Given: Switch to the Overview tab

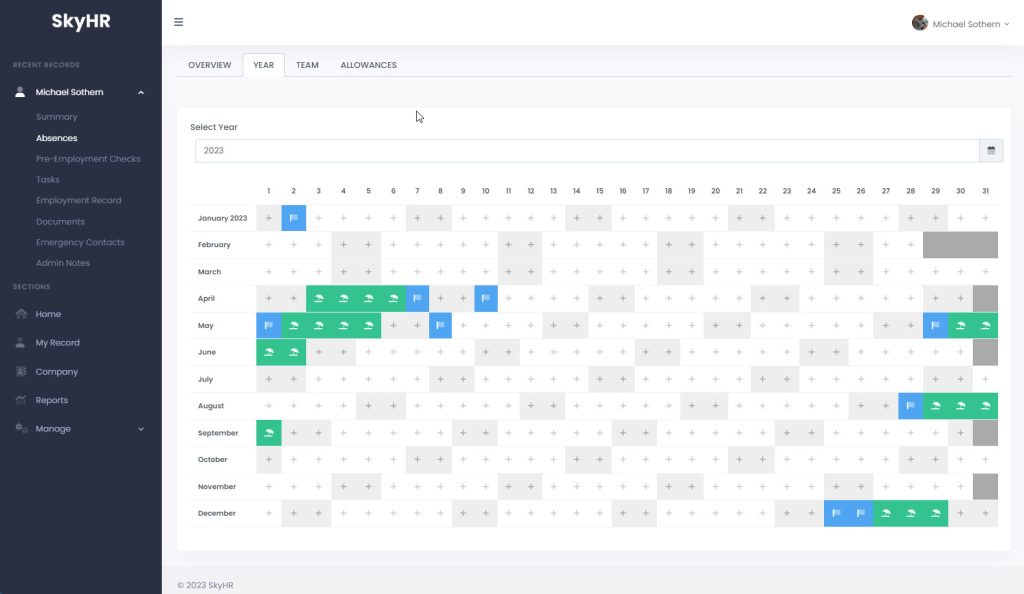Looking at the screenshot, I should pos(209,65).
